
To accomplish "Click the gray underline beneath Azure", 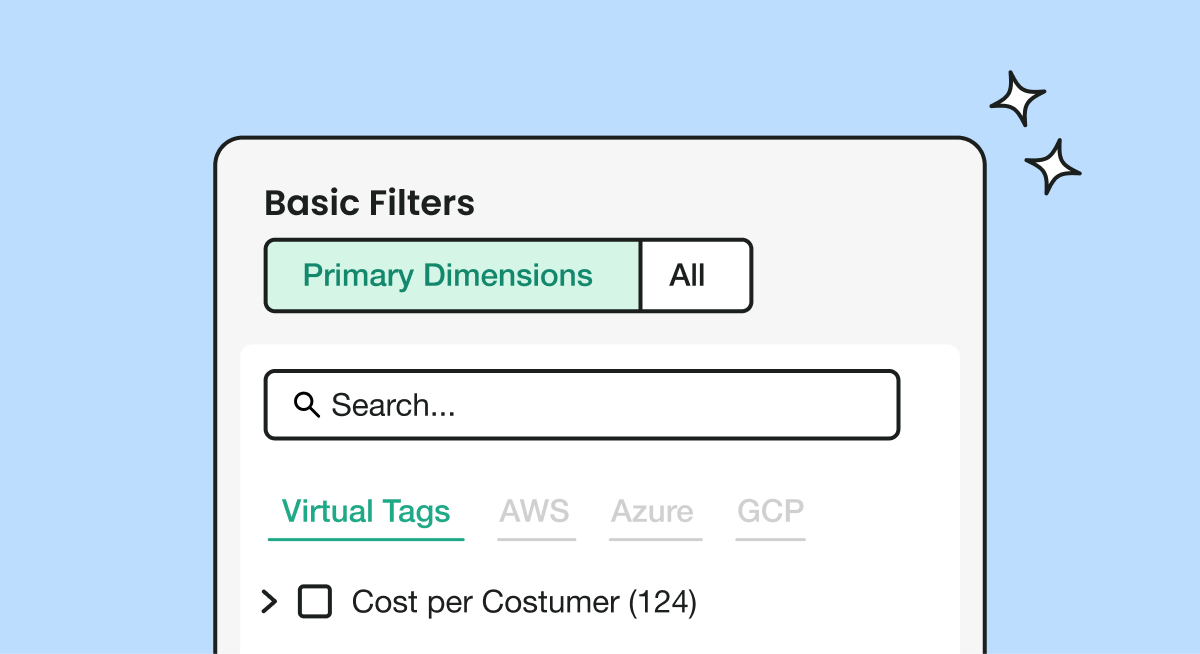I will [x=655, y=540].
